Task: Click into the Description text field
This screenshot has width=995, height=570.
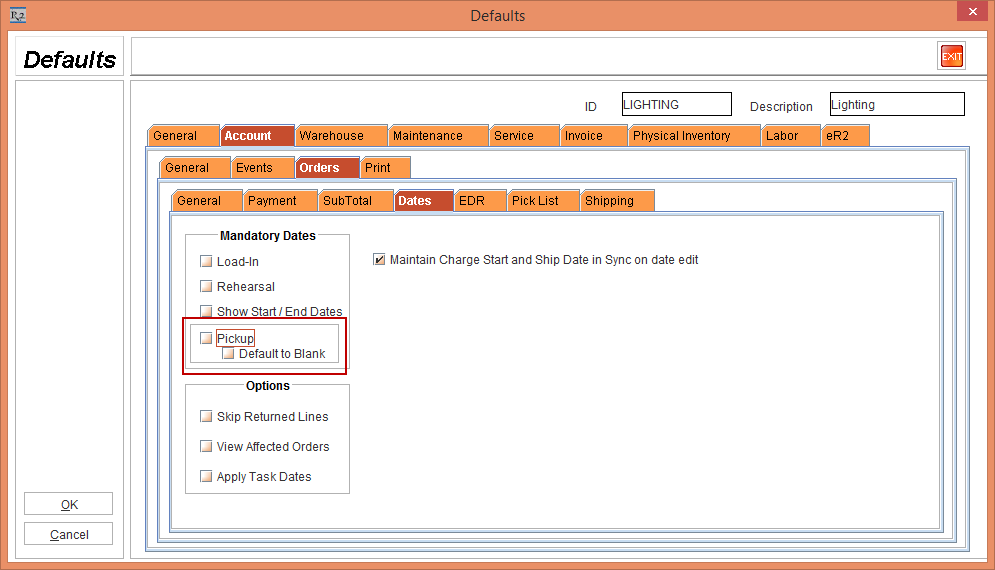Action: [896, 105]
